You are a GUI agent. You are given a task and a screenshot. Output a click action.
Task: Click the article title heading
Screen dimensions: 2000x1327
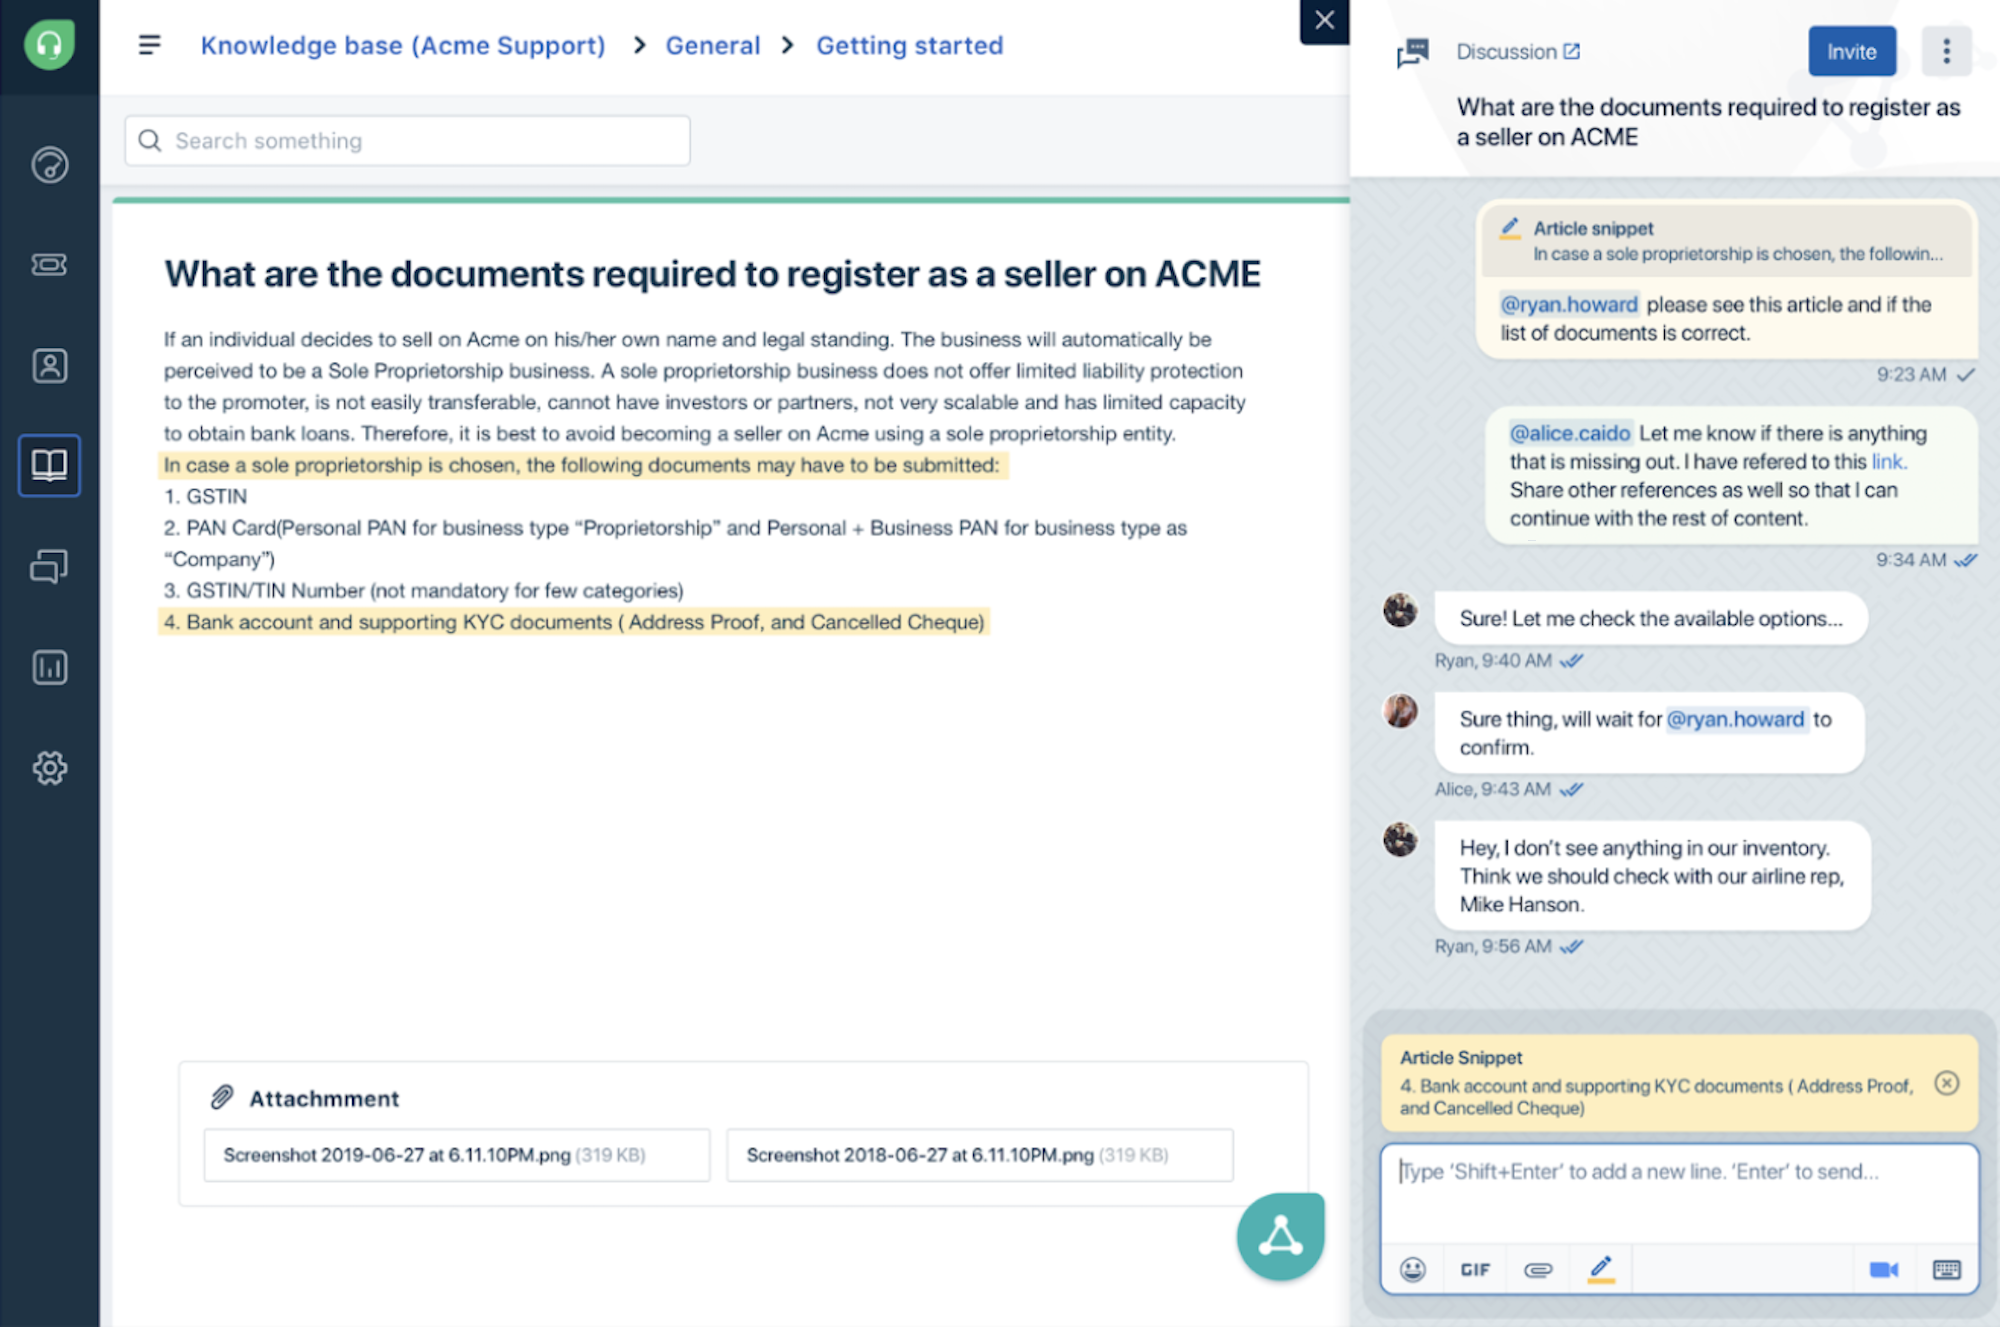point(712,274)
